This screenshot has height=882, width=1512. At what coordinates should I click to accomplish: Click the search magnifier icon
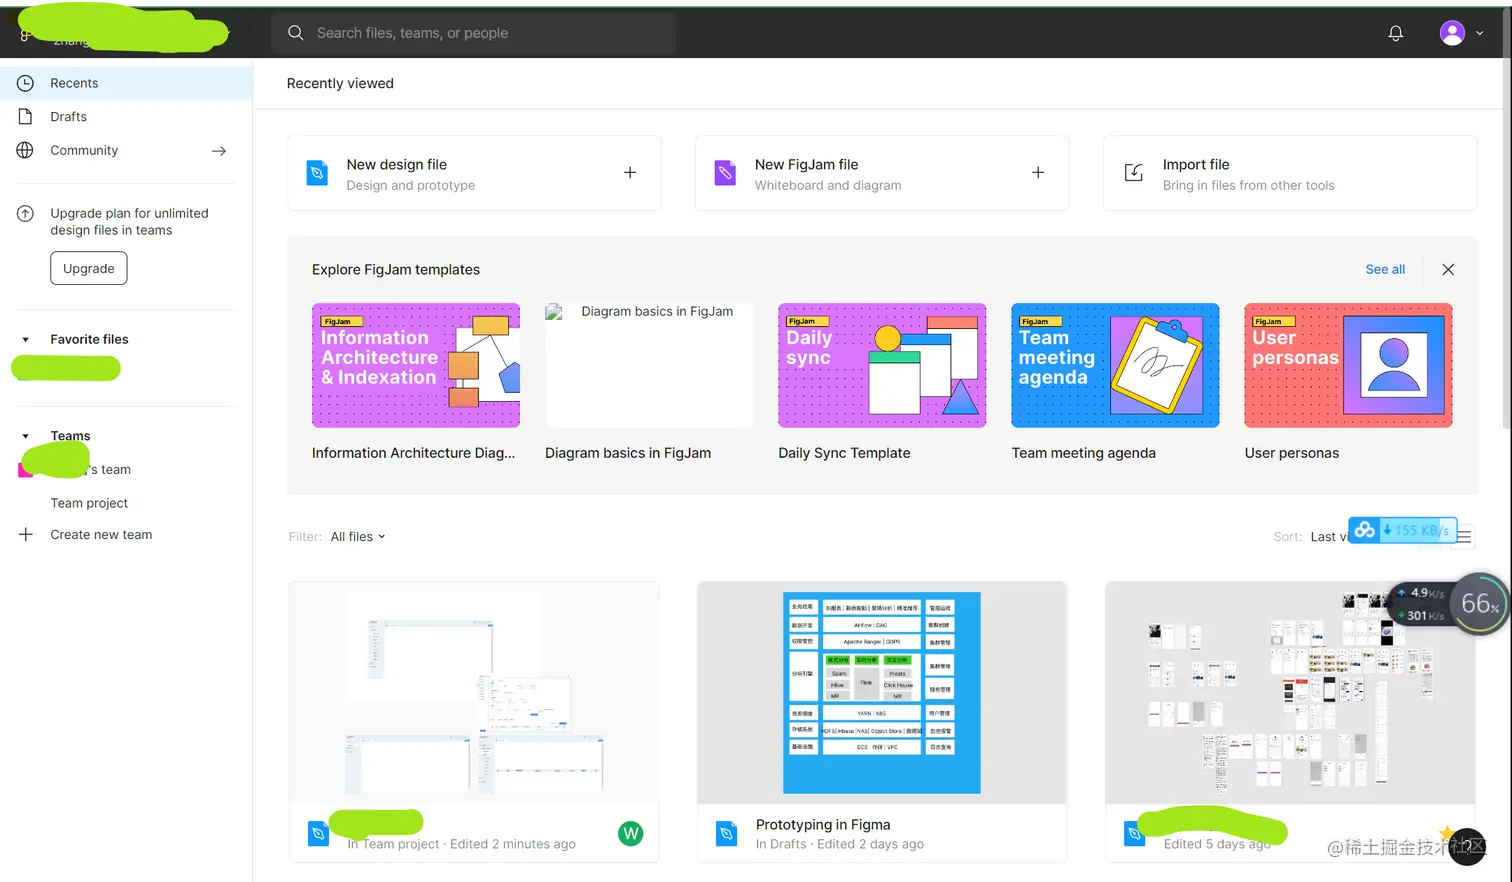pyautogui.click(x=295, y=33)
